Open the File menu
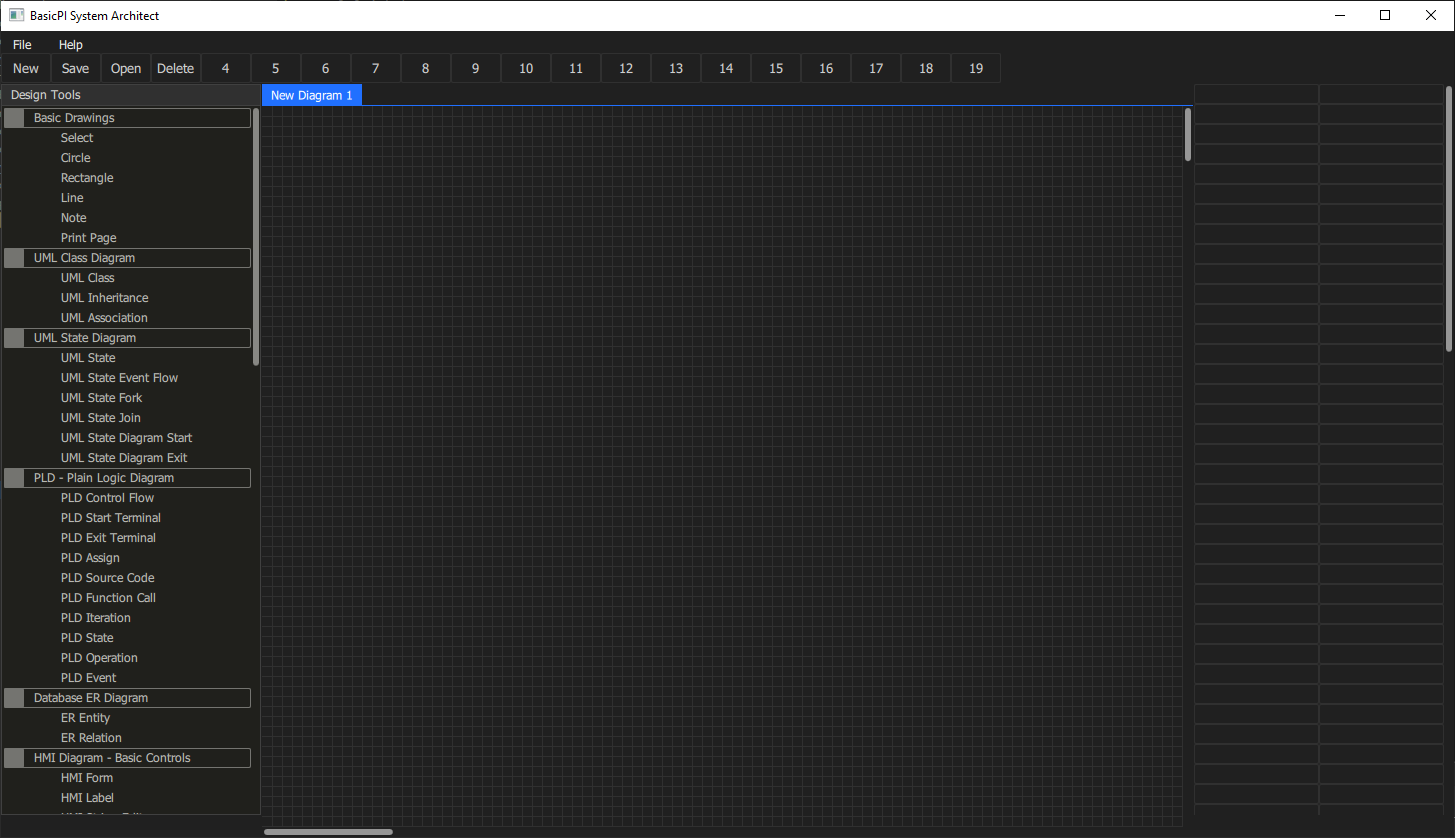This screenshot has height=838, width=1455. pyautogui.click(x=22, y=45)
